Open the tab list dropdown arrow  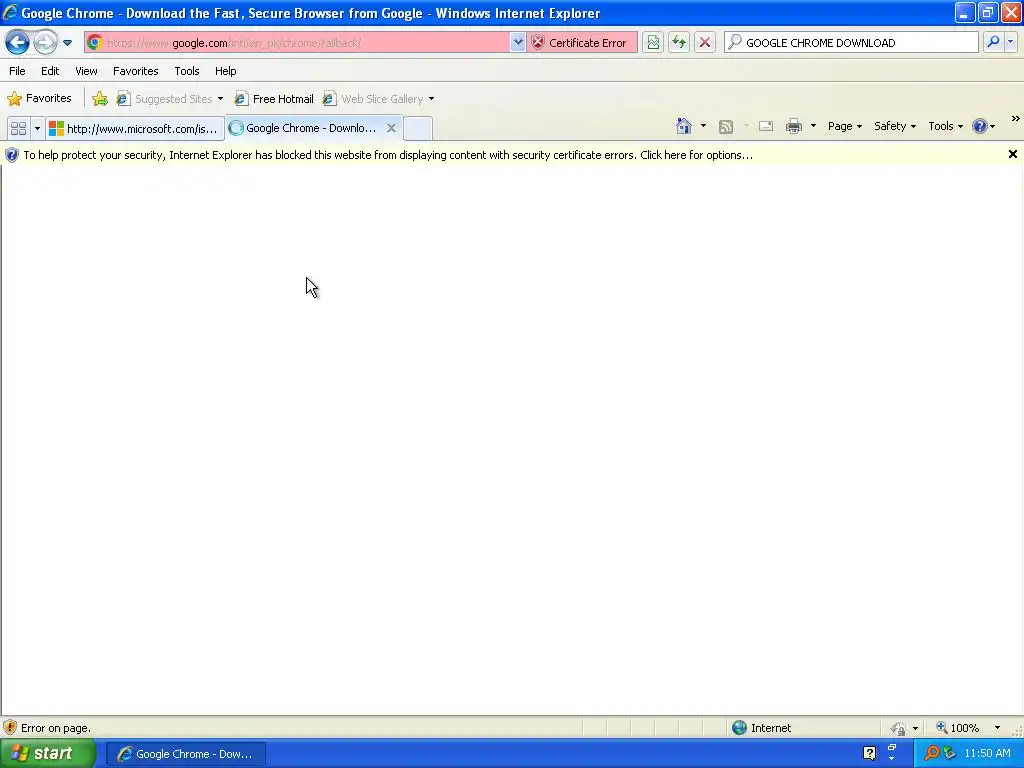[x=37, y=129]
